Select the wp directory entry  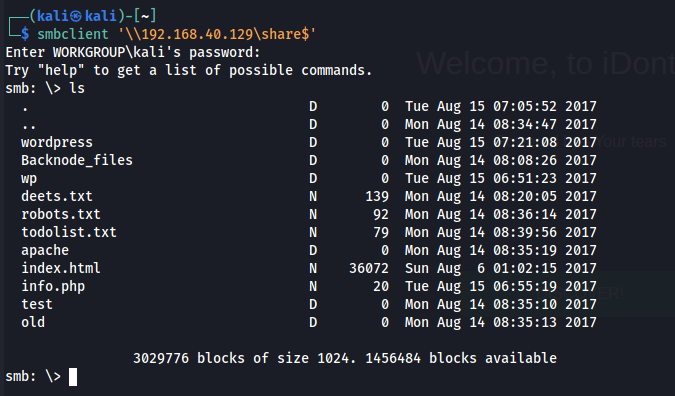point(29,179)
